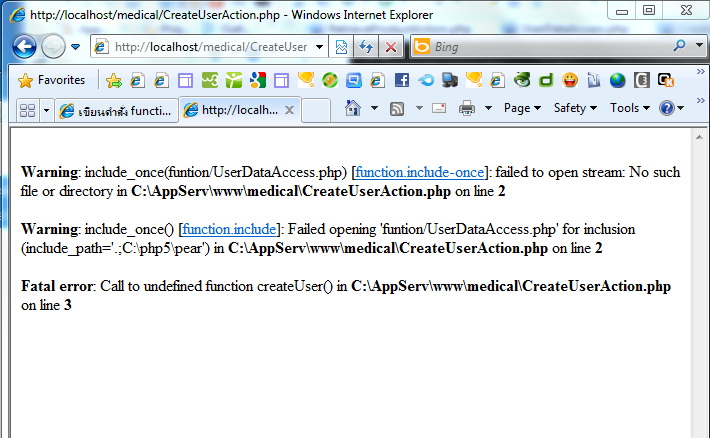Open the Safety menu
This screenshot has width=710, height=438.
pos(575,108)
